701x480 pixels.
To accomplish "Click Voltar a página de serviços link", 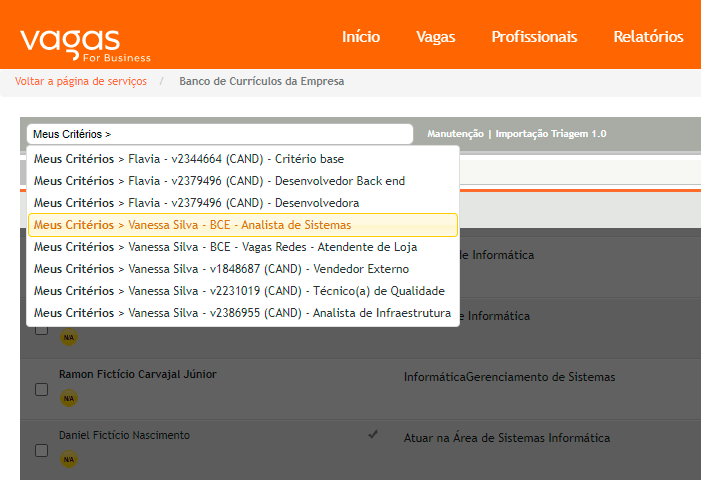I will pyautogui.click(x=81, y=81).
